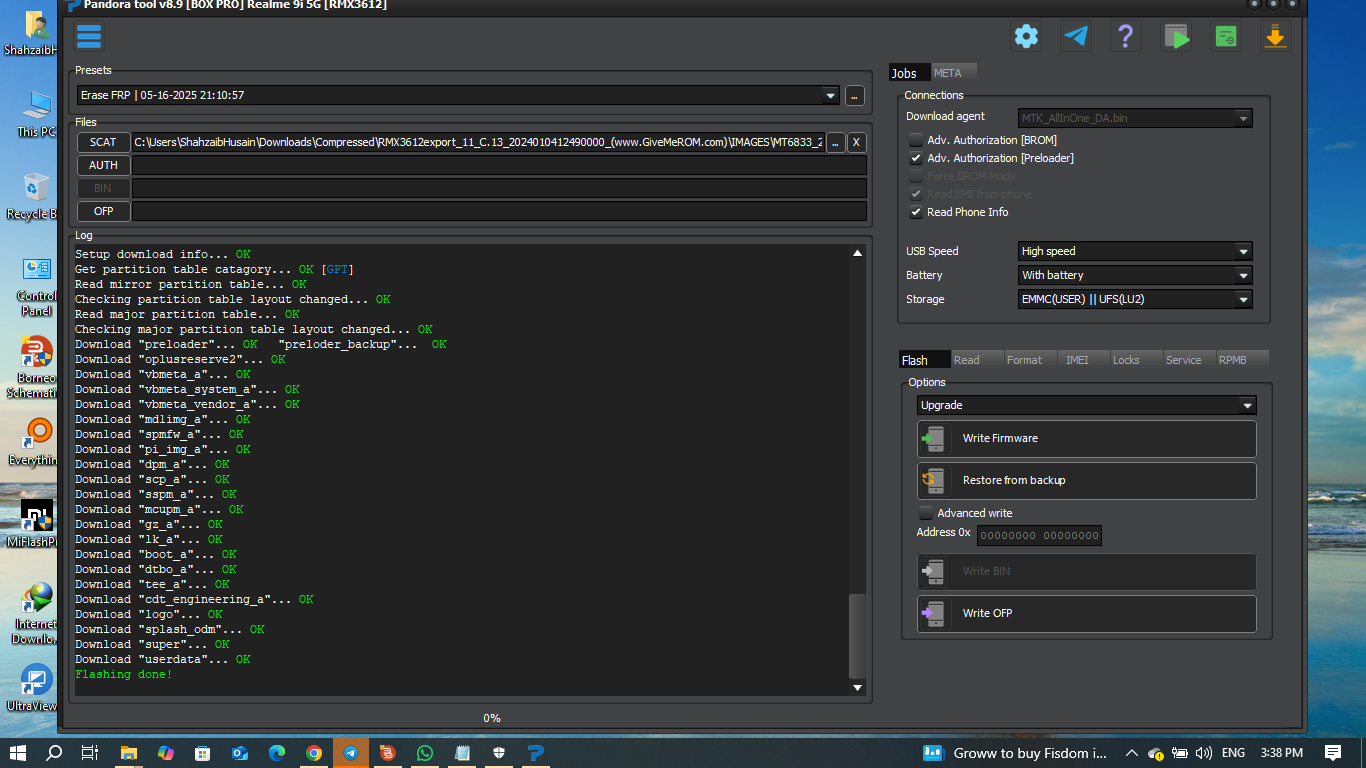This screenshot has height=768, width=1366.
Task: Click the Restore from backup label
Action: pyautogui.click(x=1014, y=481)
